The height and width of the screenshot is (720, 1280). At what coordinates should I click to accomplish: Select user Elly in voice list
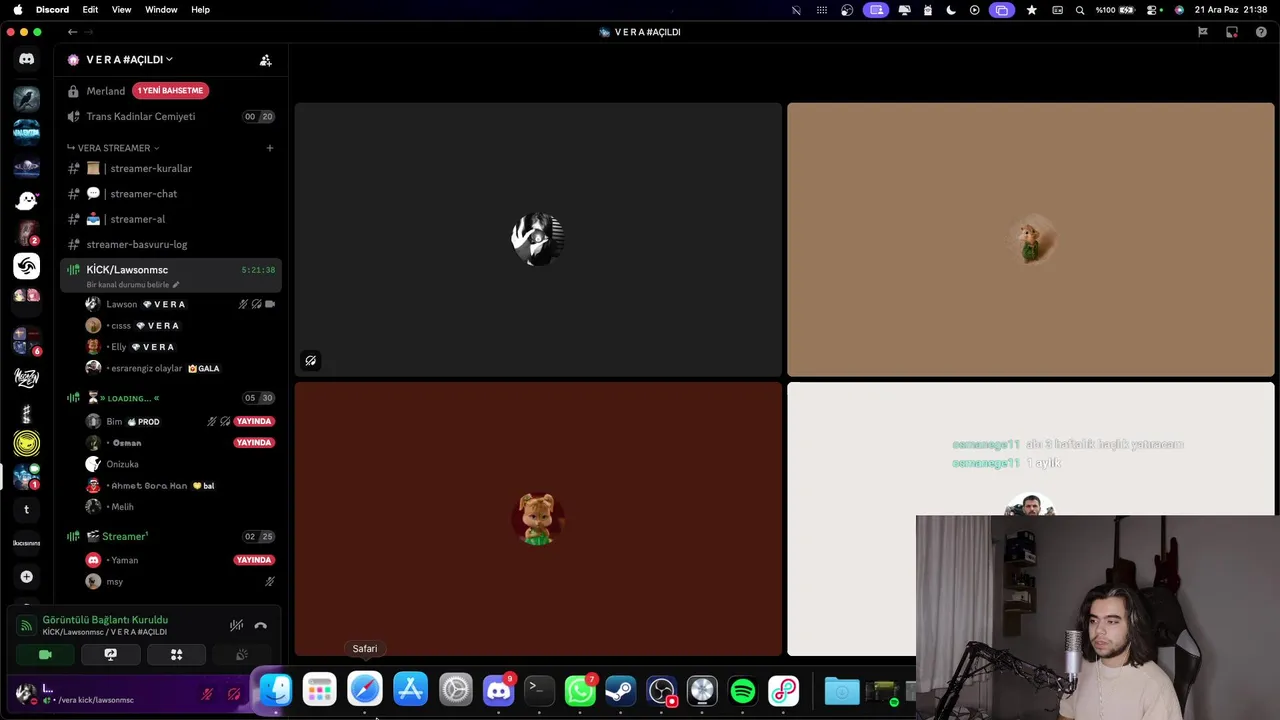pos(180,347)
